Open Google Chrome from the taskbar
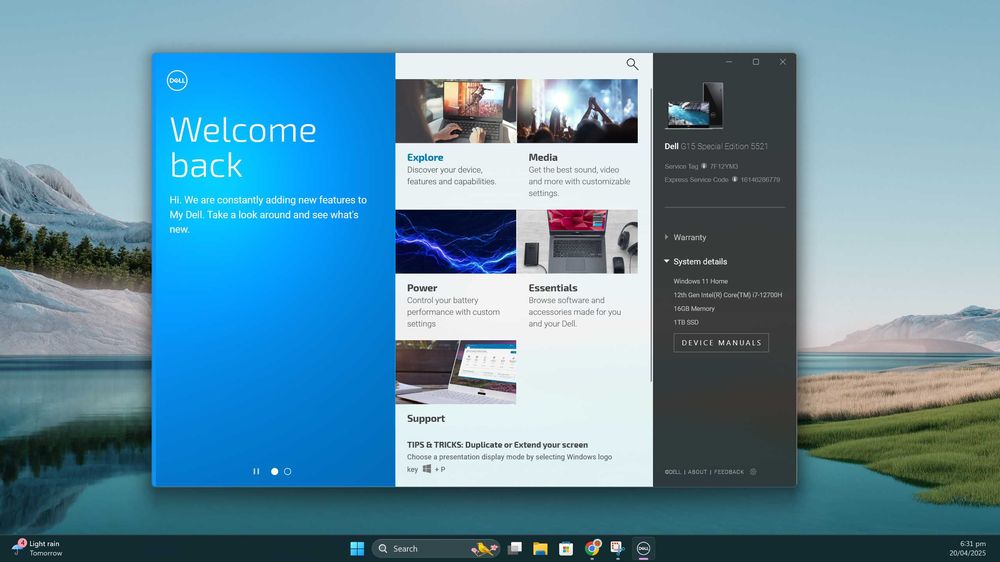 [592, 549]
